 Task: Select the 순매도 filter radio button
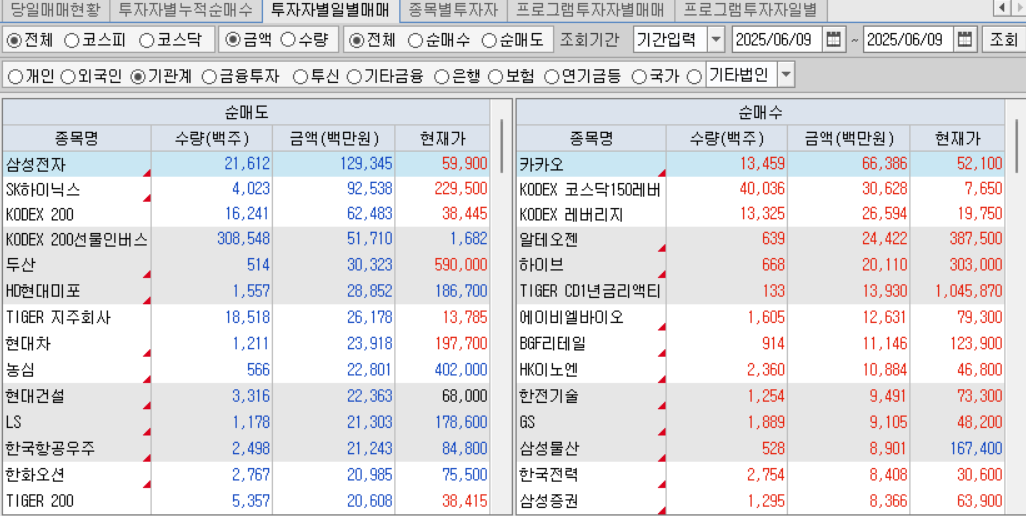[489, 41]
